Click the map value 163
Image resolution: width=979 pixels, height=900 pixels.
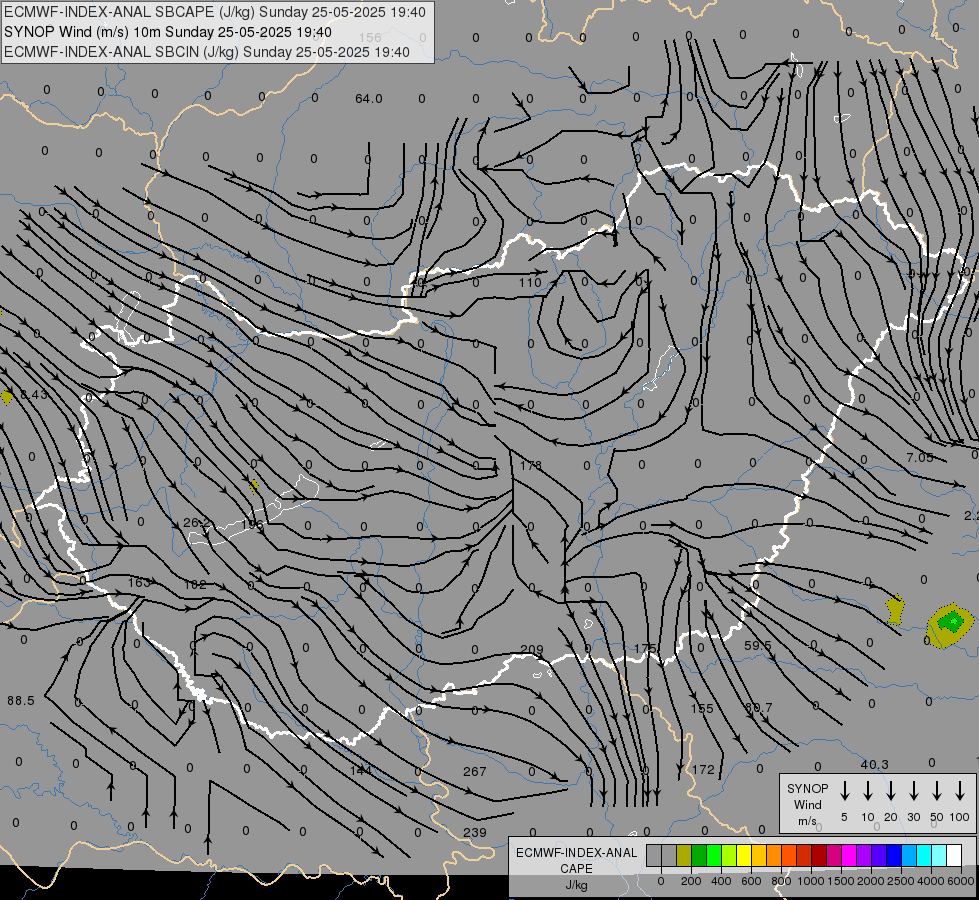coord(139,583)
